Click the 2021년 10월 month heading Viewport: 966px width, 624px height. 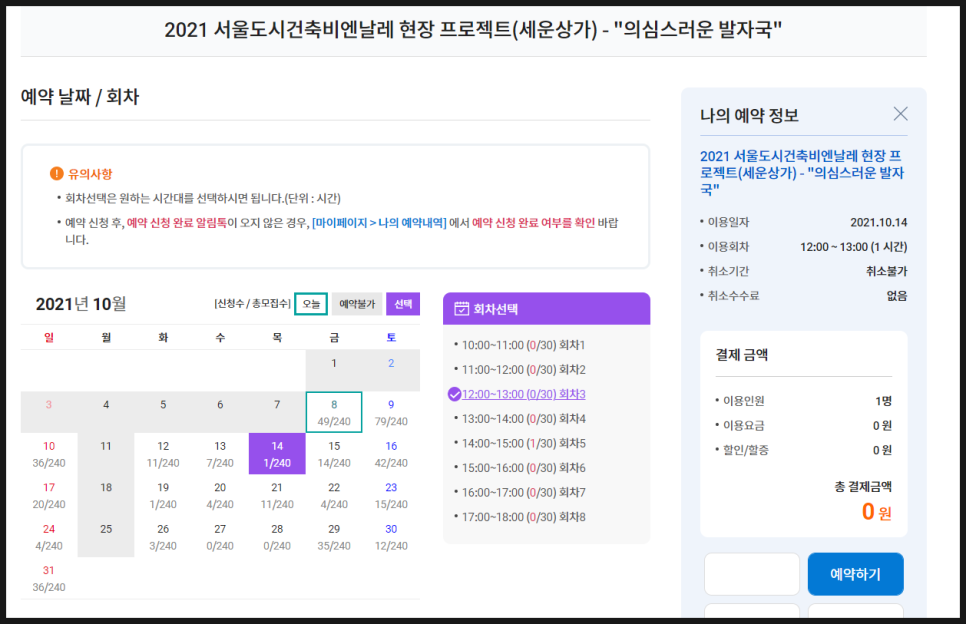81,304
